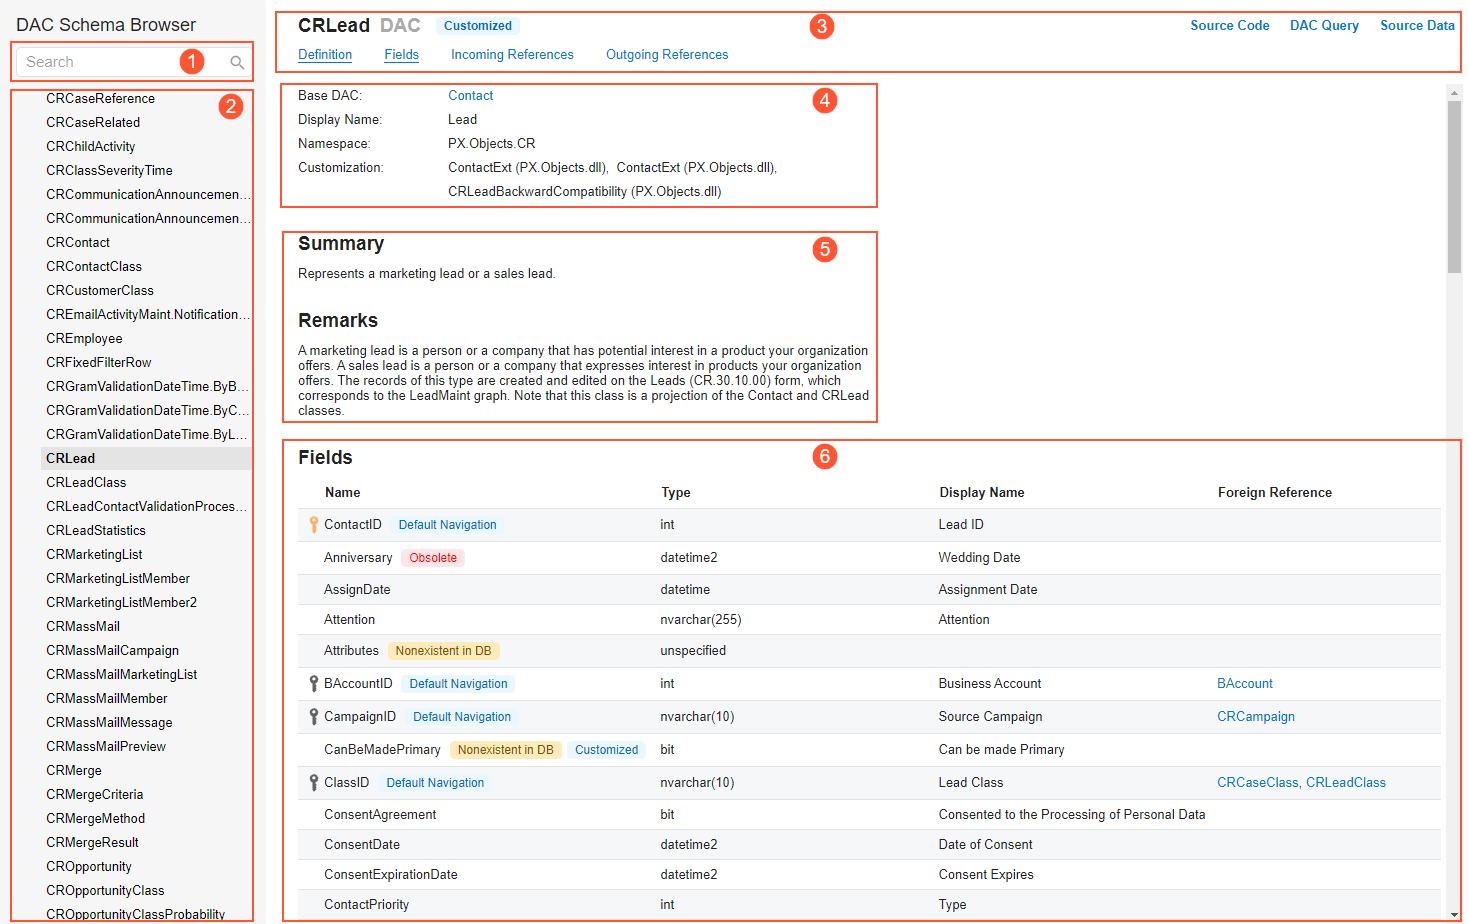Screen dimensions: 1468x924
Task: Click the key icon beside CampaignID
Action: pyautogui.click(x=313, y=717)
